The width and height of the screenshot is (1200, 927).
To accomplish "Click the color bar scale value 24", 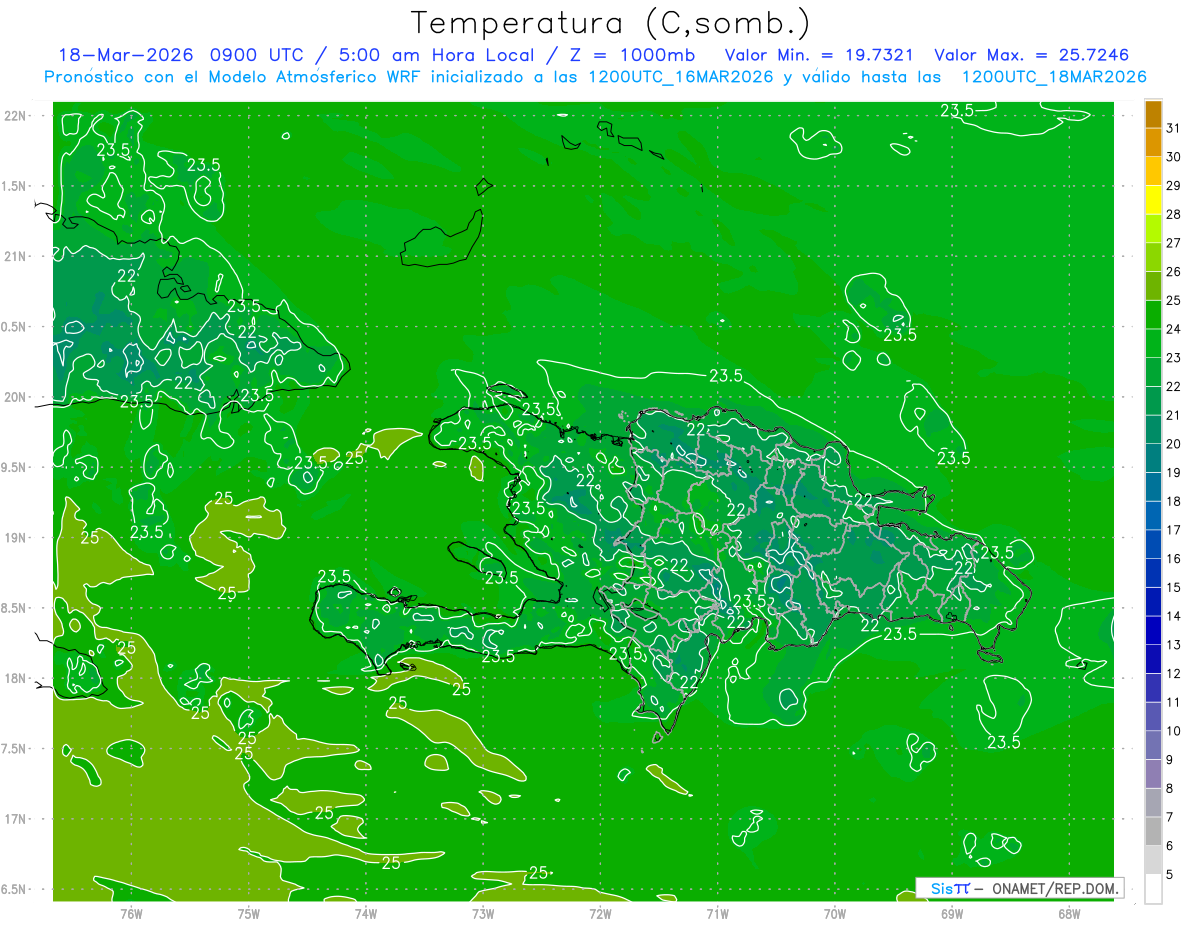I will click(1174, 329).
